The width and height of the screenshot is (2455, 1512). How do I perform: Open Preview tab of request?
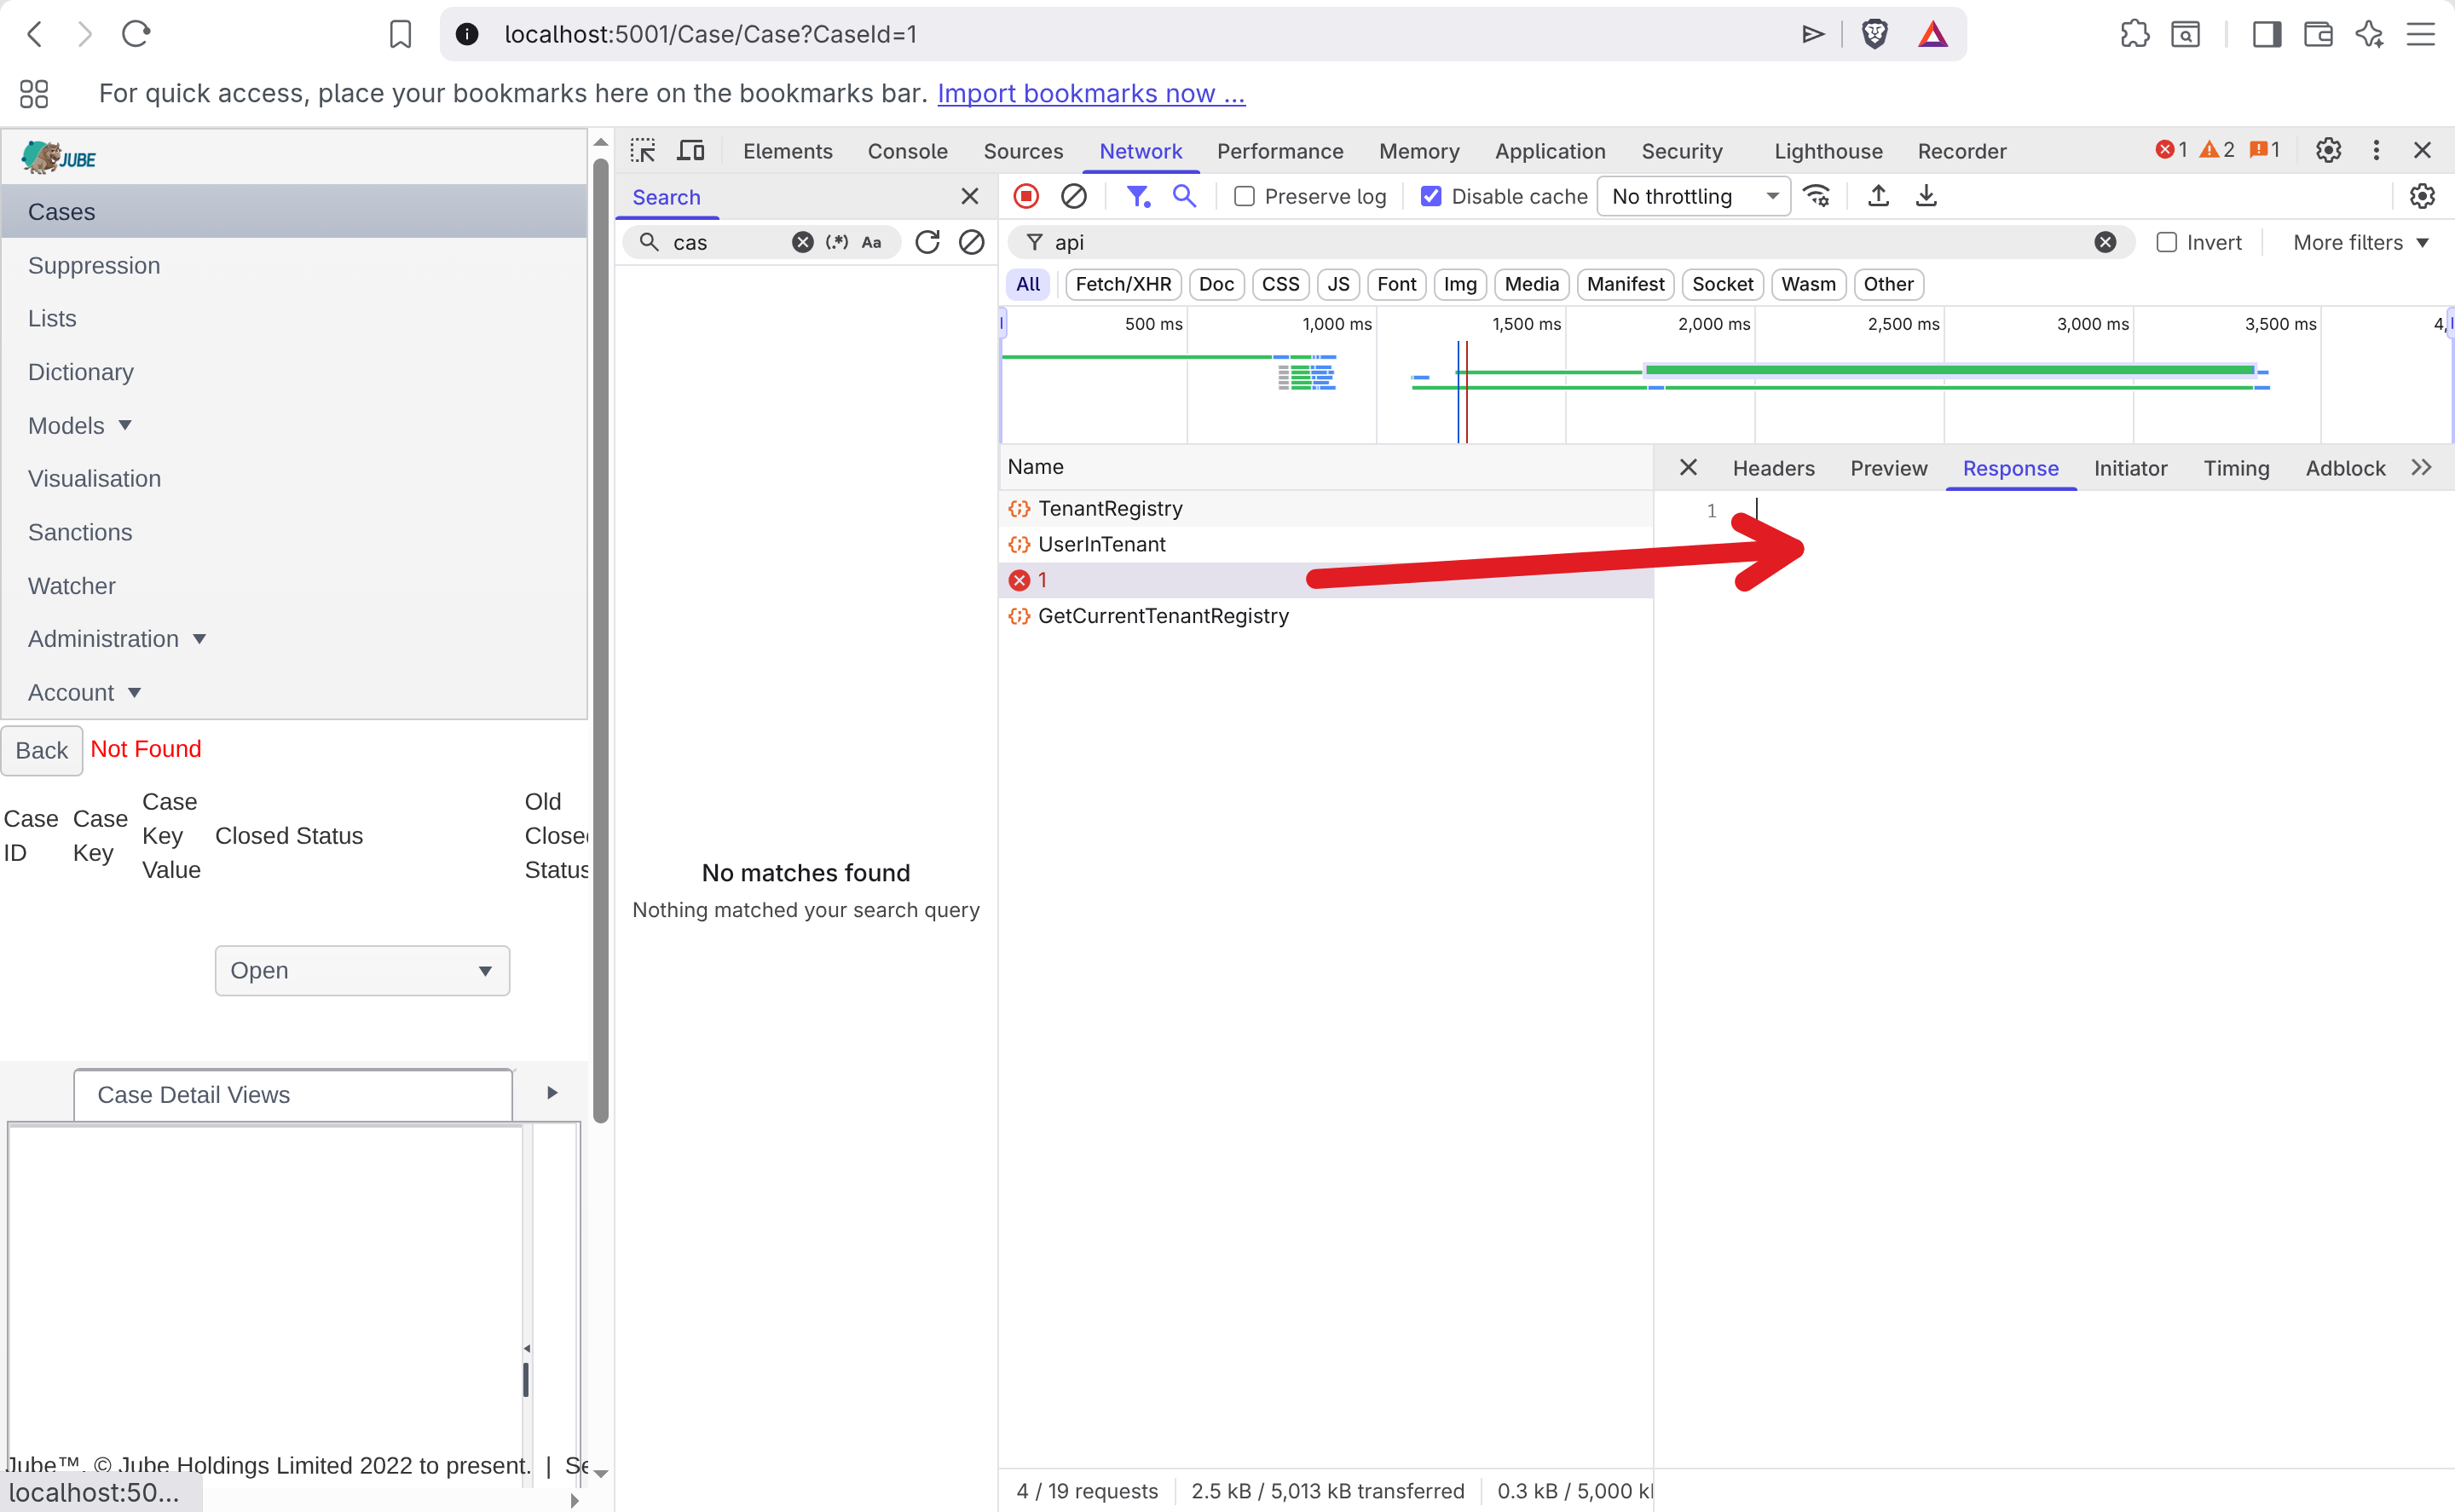pos(1888,468)
